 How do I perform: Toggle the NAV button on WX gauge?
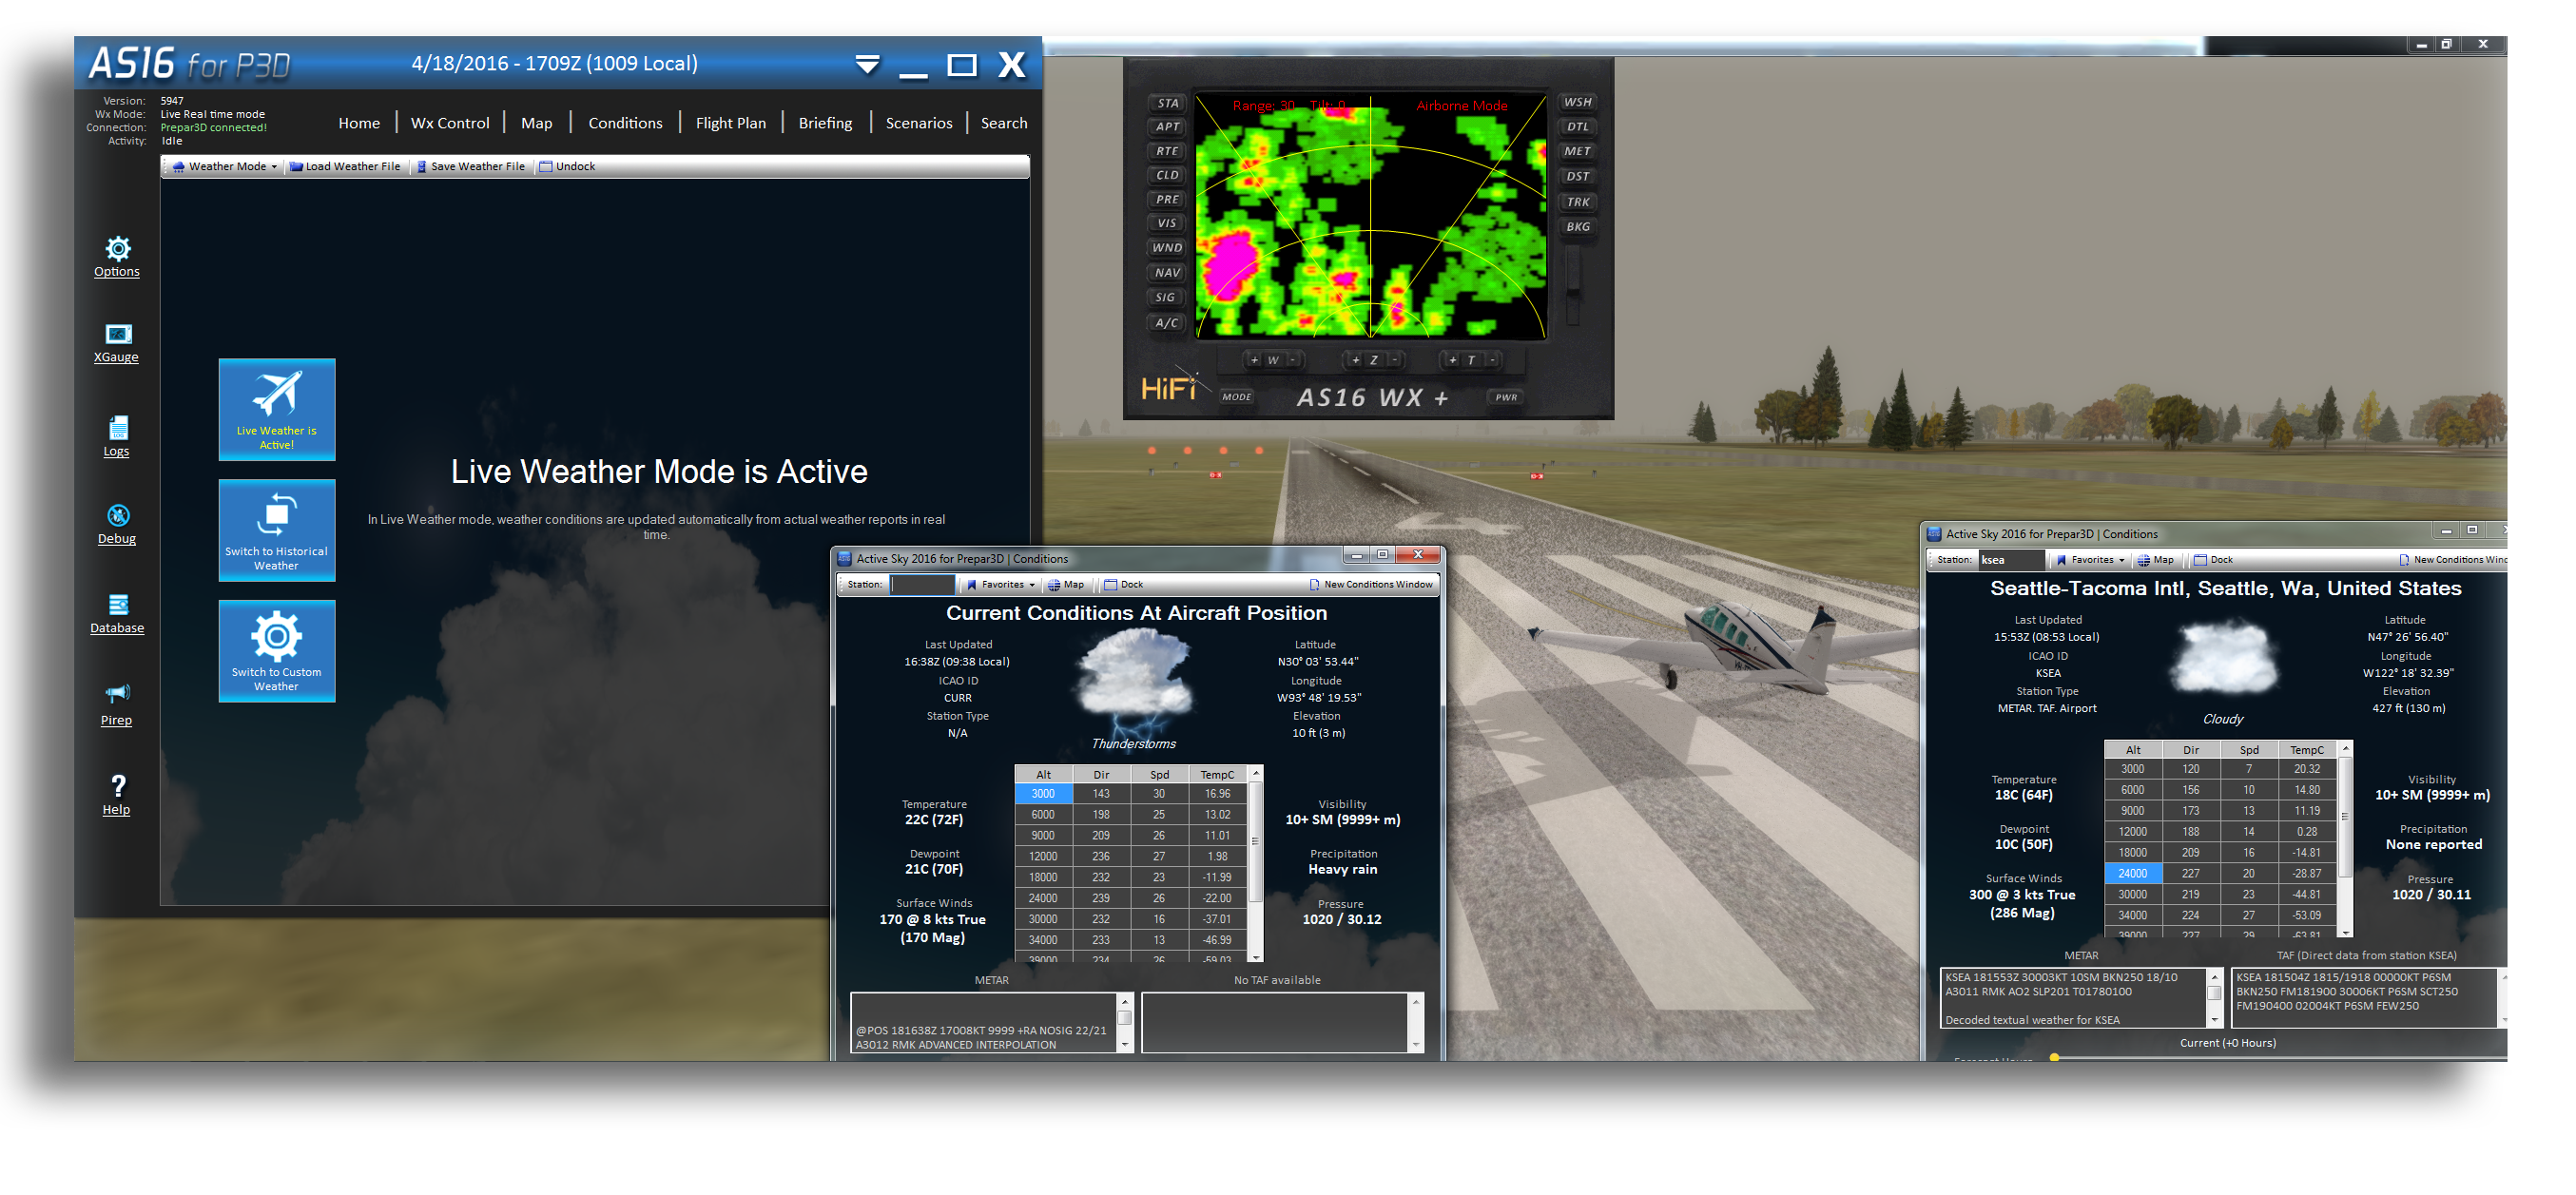(x=1167, y=272)
